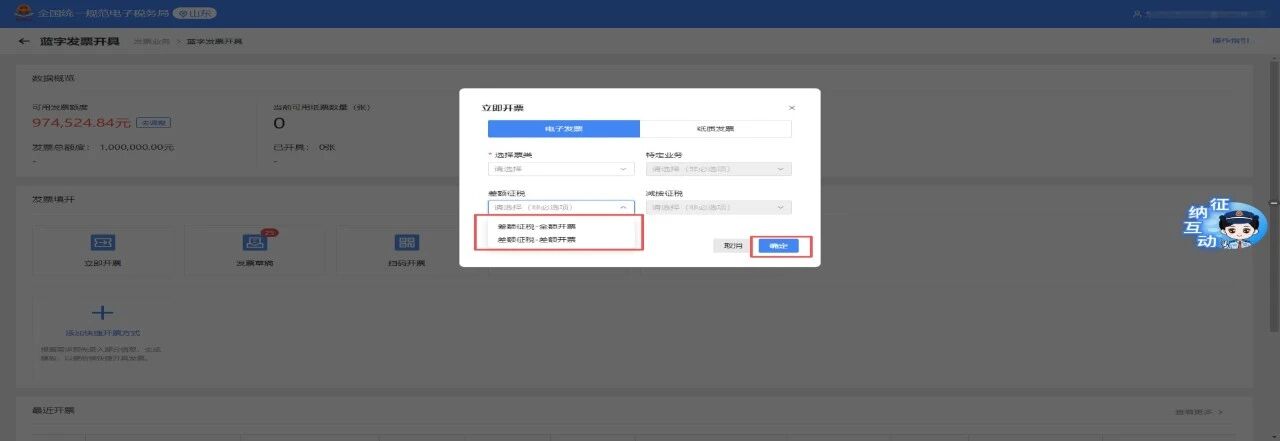Click the 取消 cancel button
Viewport: 1280px width, 441px height.
(733, 246)
